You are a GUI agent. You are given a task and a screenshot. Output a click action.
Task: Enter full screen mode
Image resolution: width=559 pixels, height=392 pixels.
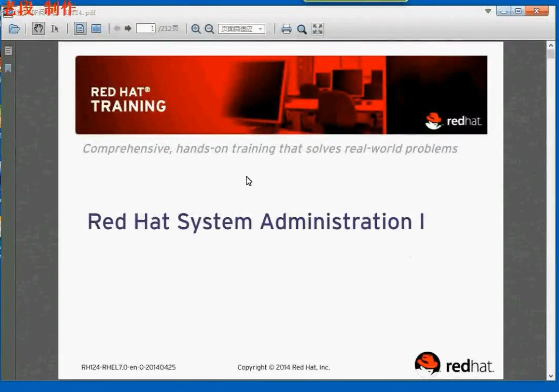click(317, 29)
